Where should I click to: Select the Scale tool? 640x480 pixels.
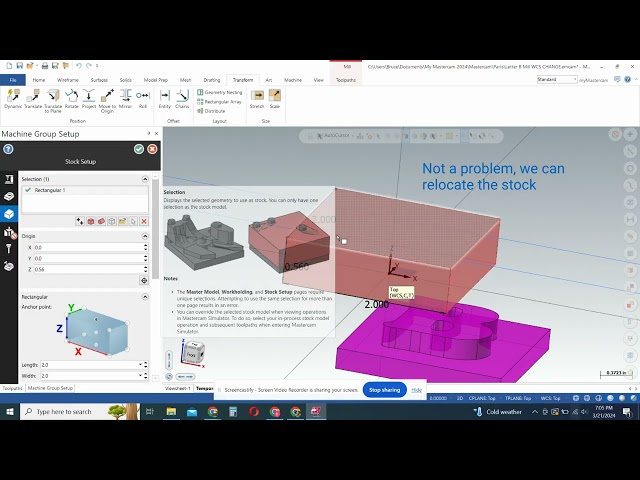click(275, 99)
